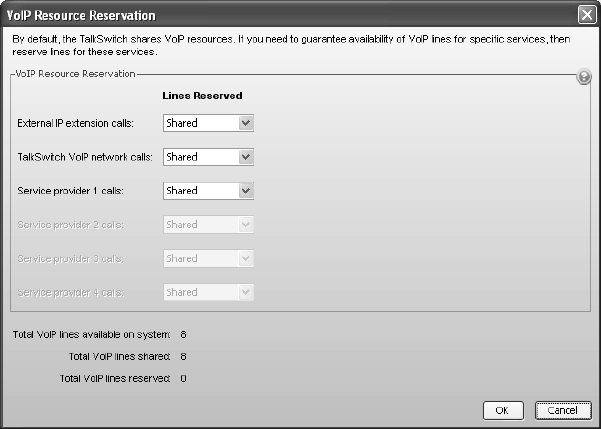Click the Cancel button
Screen dimensions: 601x429
(563, 411)
